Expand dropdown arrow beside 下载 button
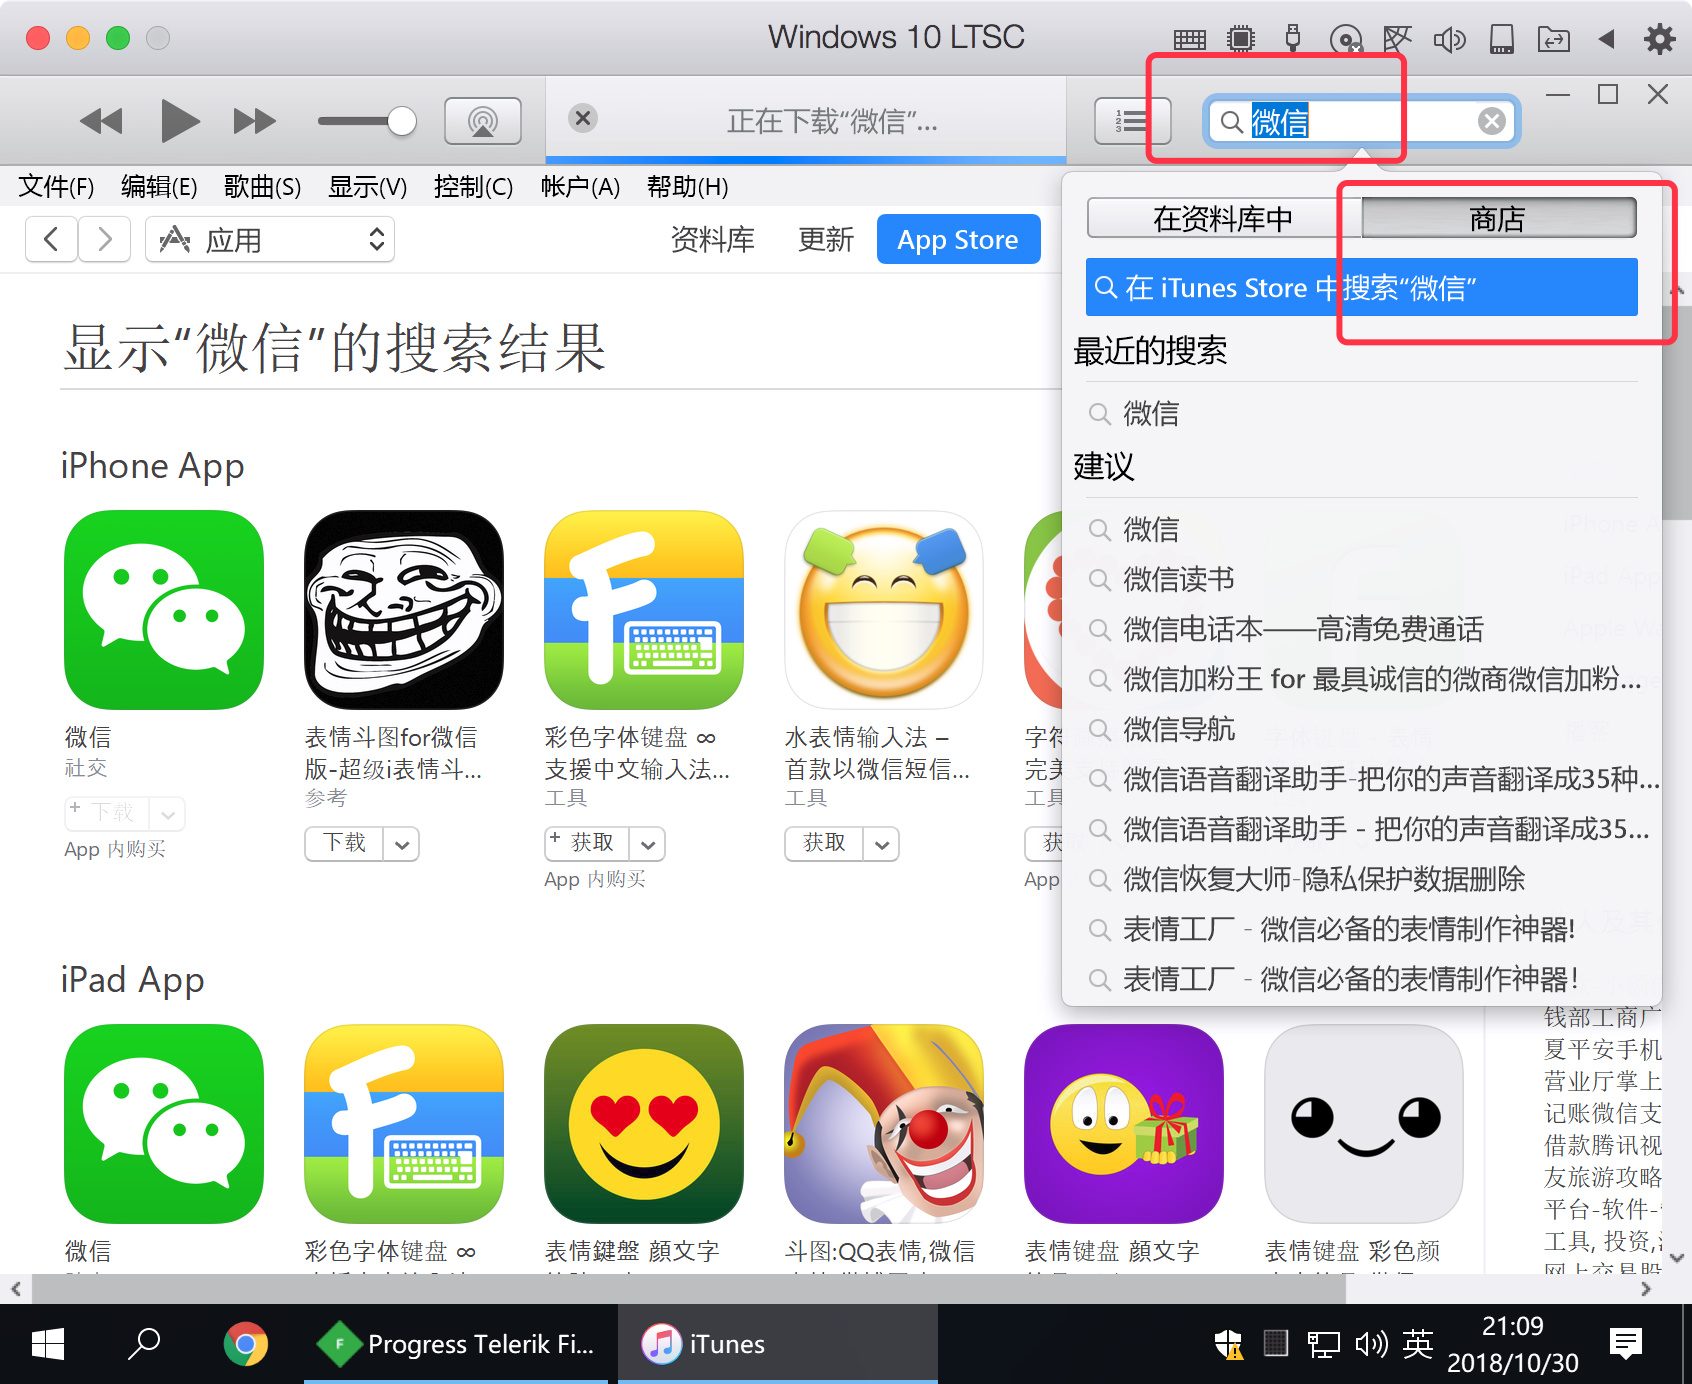1692x1384 pixels. click(x=402, y=844)
